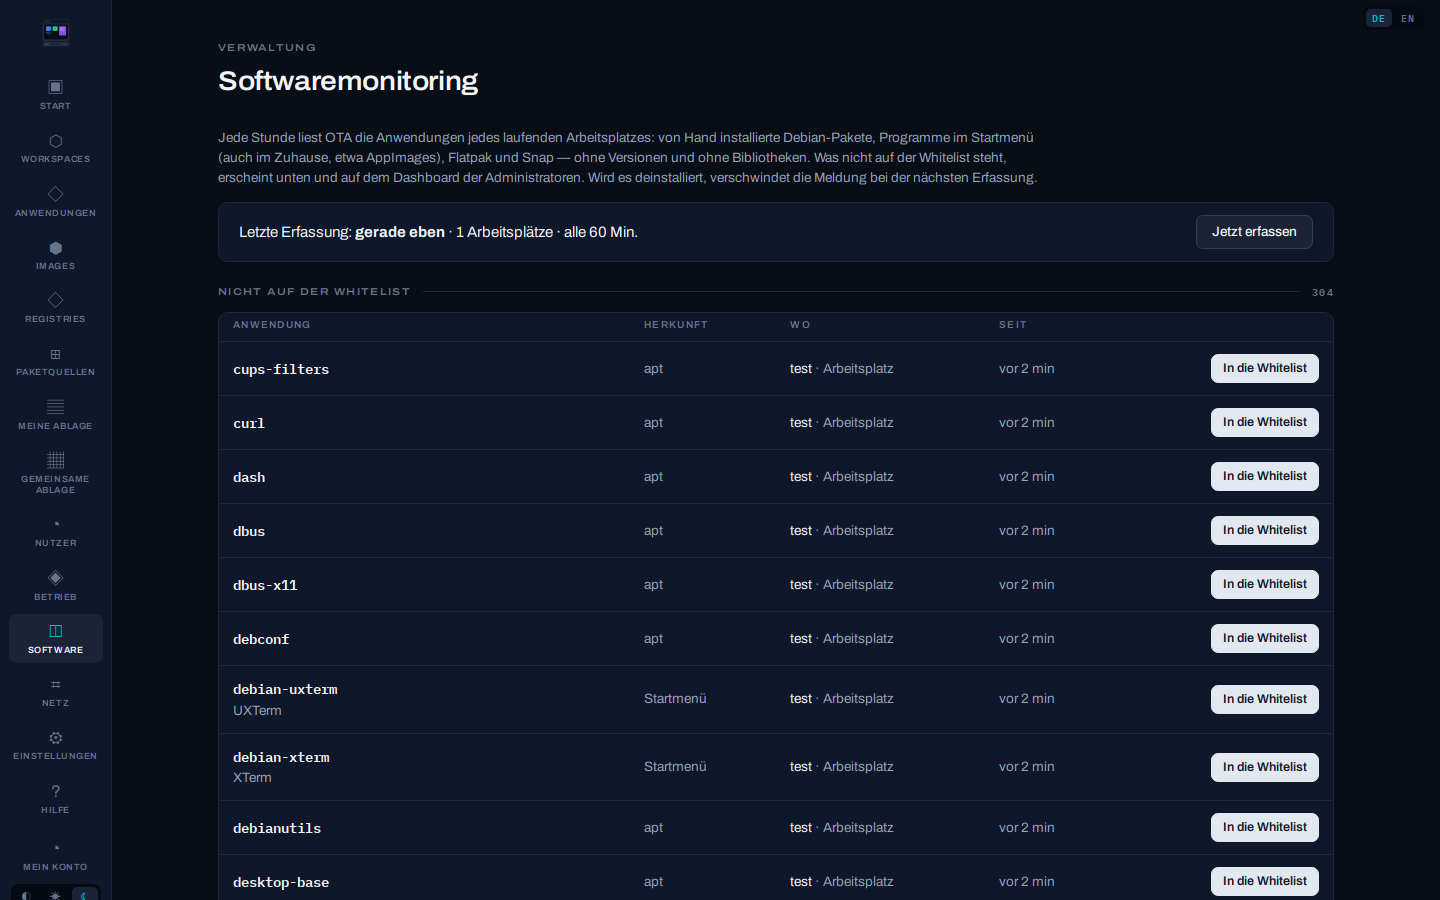Add cups-filters to the whitelist
Screen dimensions: 1440x900
[x=1265, y=368]
